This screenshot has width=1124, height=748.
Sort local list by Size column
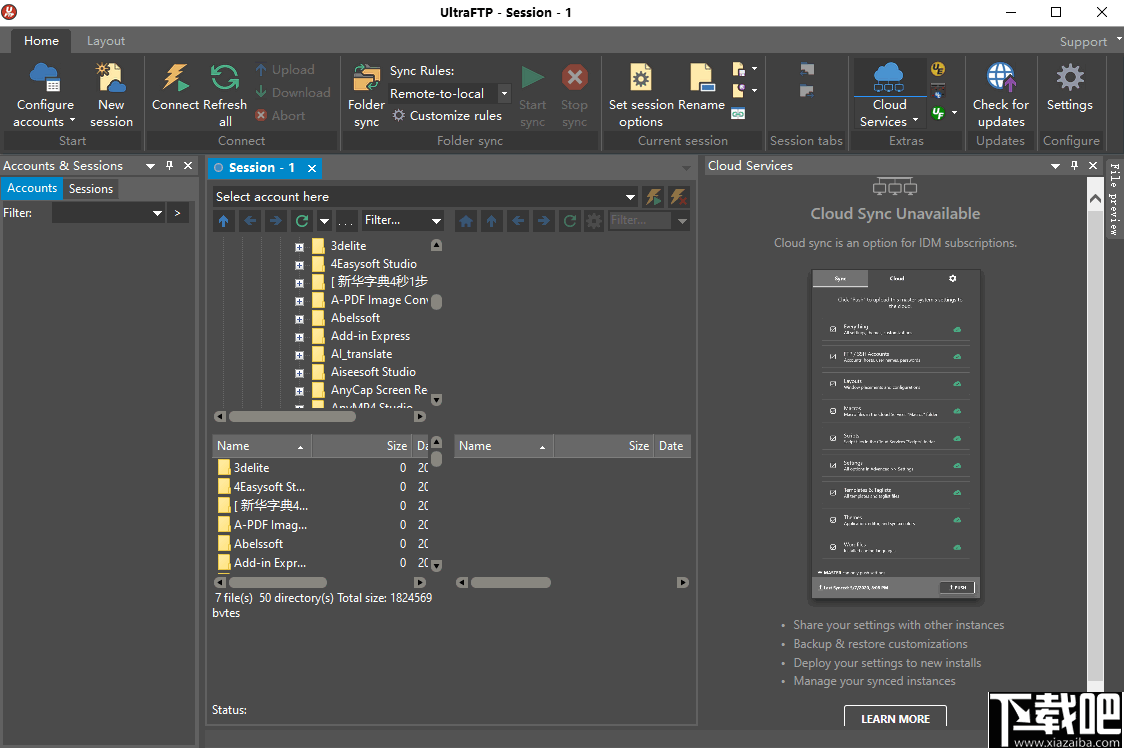point(361,446)
